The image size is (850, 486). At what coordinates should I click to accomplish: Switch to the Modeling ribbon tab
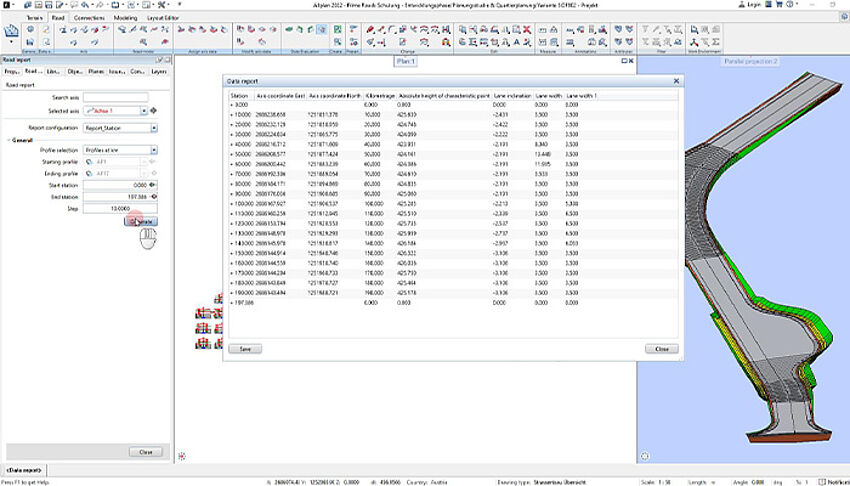tap(126, 18)
